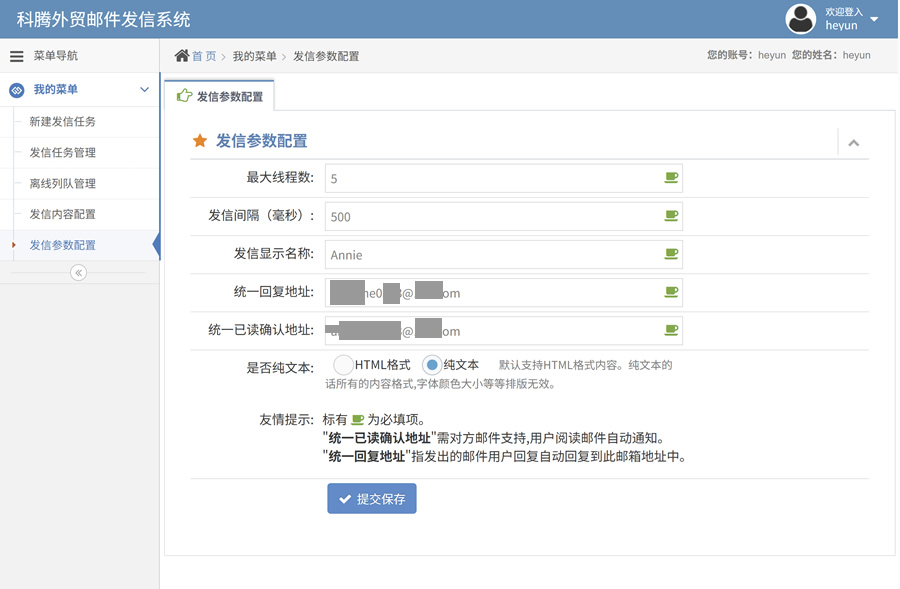
Task: Open the heyun user dropdown arrow
Action: pyautogui.click(x=874, y=20)
